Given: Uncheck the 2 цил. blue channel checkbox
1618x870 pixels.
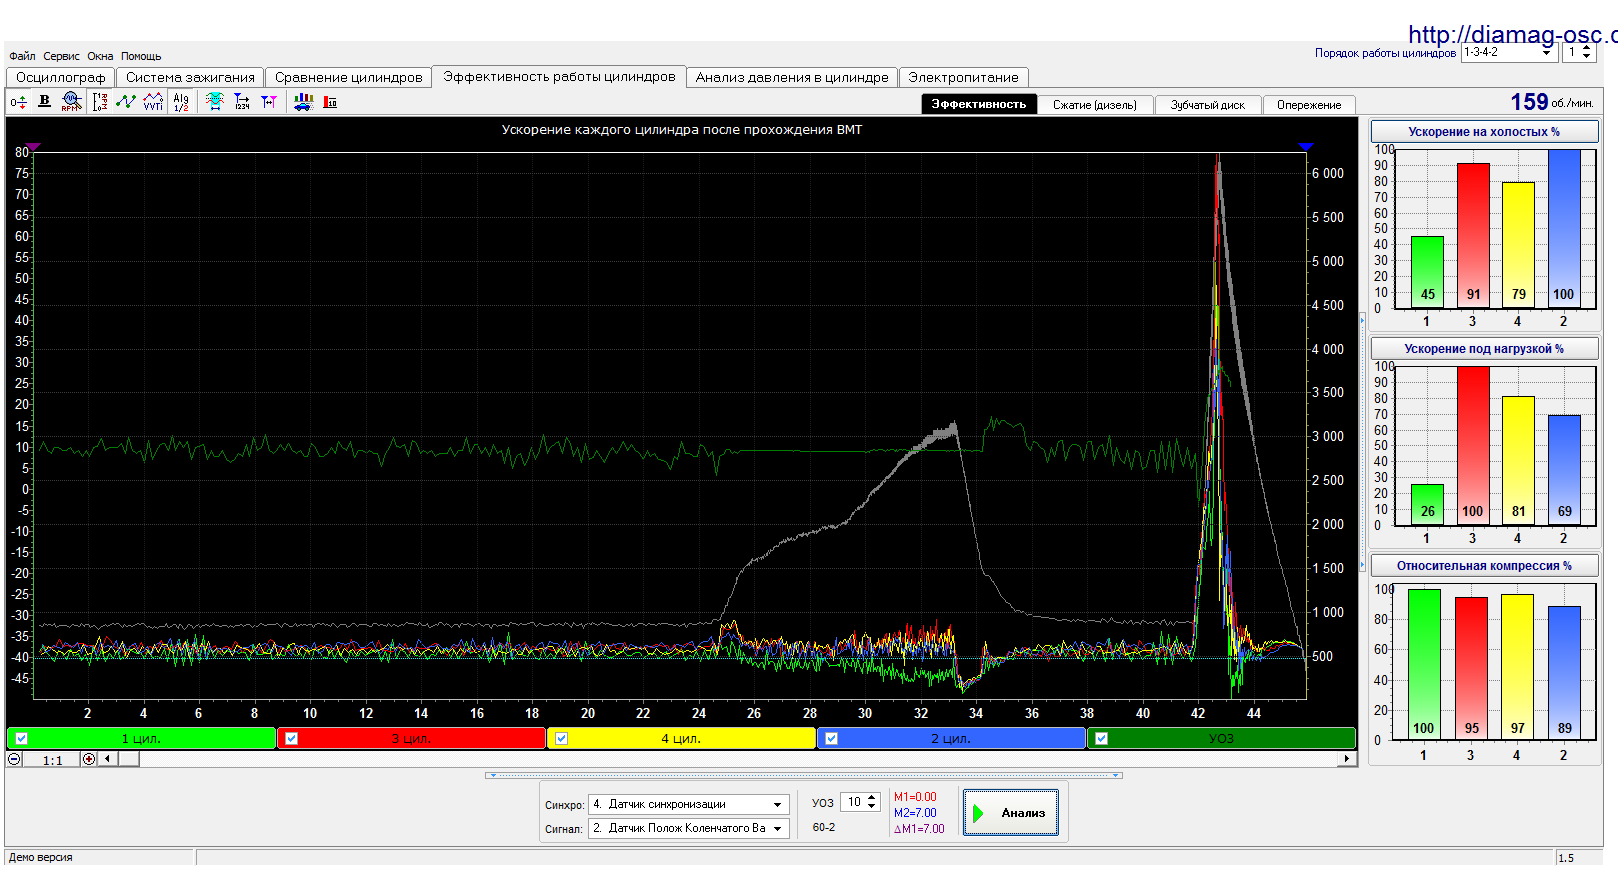Looking at the screenshot, I should [x=831, y=739].
